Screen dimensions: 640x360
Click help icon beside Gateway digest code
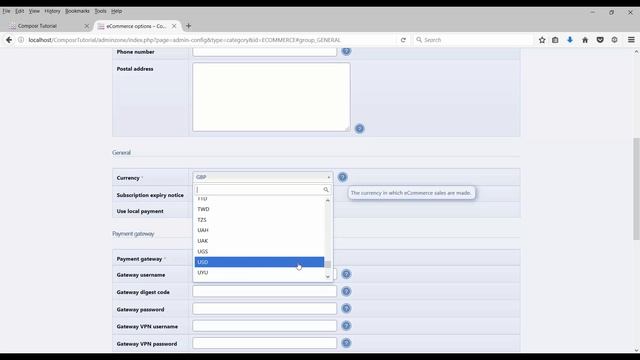click(x=347, y=291)
